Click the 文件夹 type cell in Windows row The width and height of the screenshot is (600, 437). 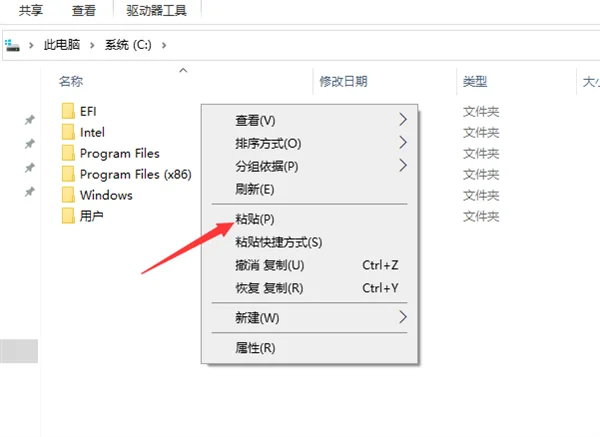pyautogui.click(x=481, y=196)
